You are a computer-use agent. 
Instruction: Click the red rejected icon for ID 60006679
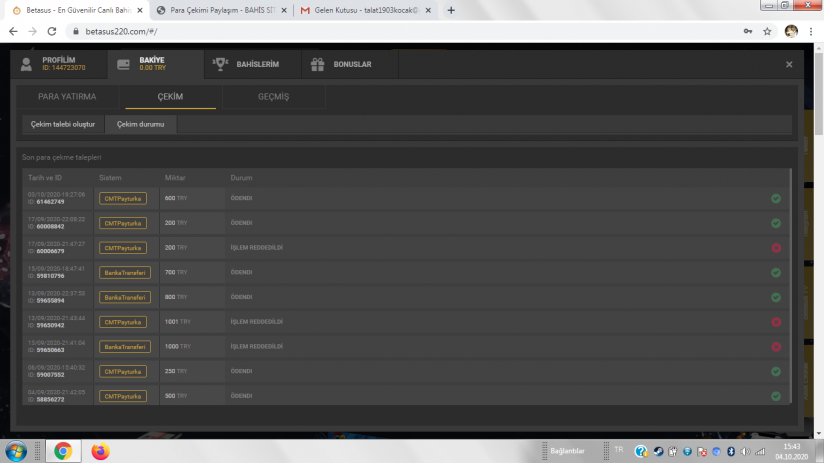(776, 248)
